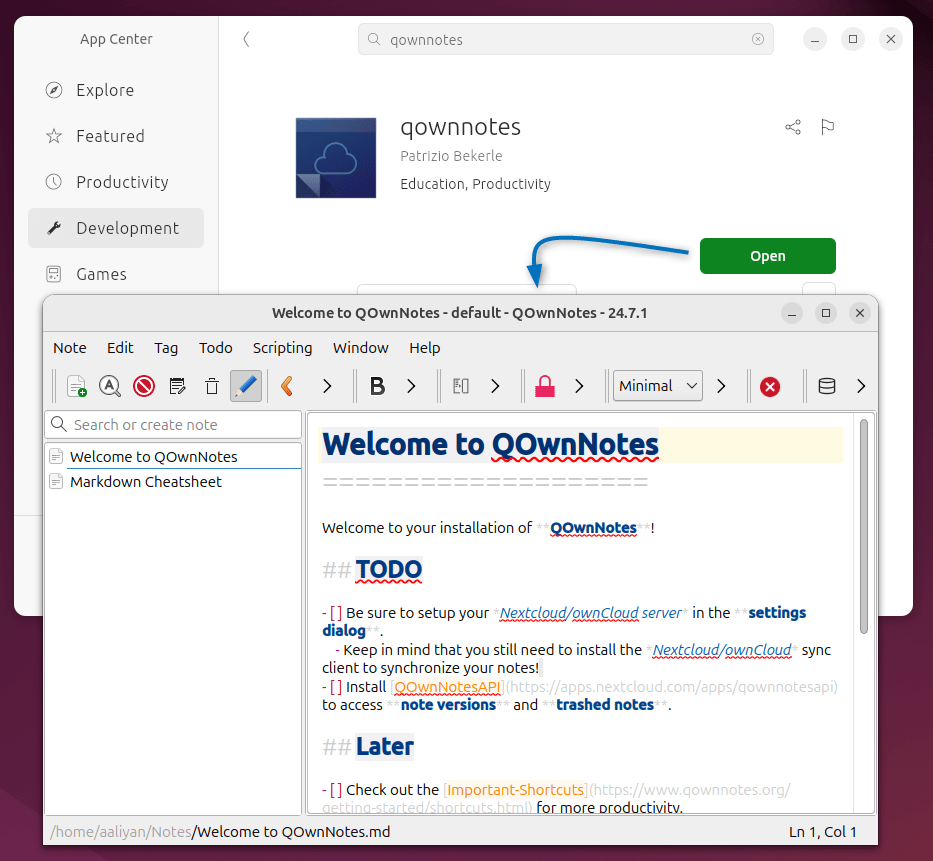Open the Scripting menu

point(282,348)
